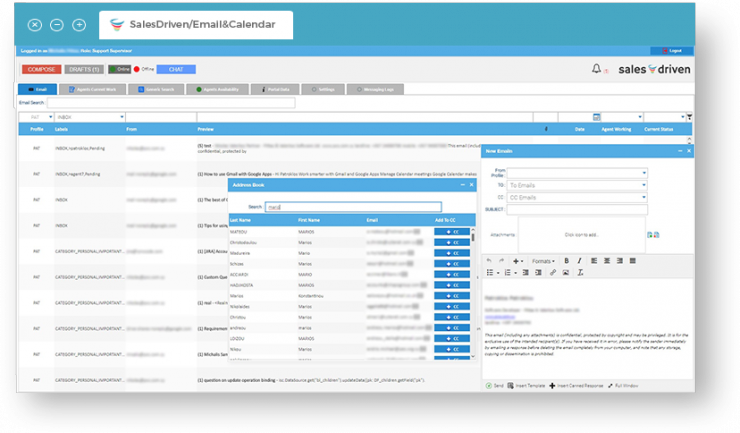
Task: Click the SalesDriven/Email&Calendar browser tab
Action: coord(196,25)
